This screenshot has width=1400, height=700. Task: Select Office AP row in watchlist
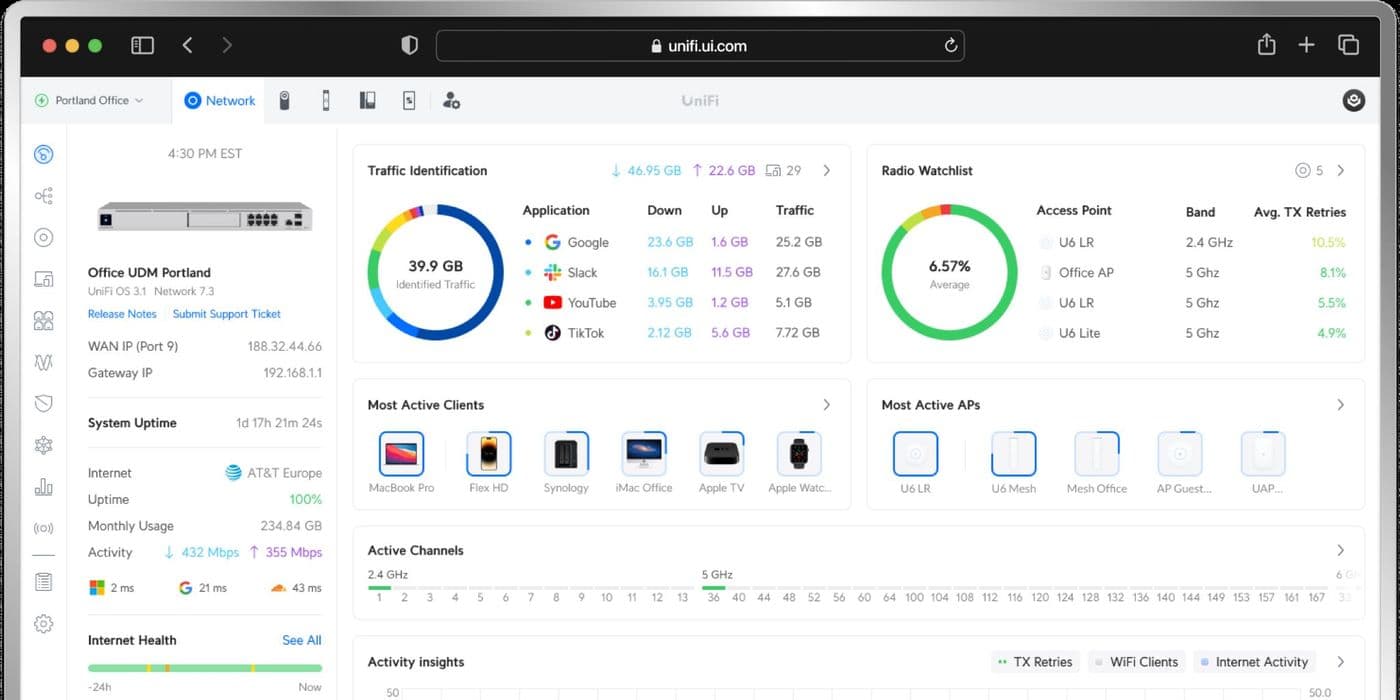[x=1192, y=272]
